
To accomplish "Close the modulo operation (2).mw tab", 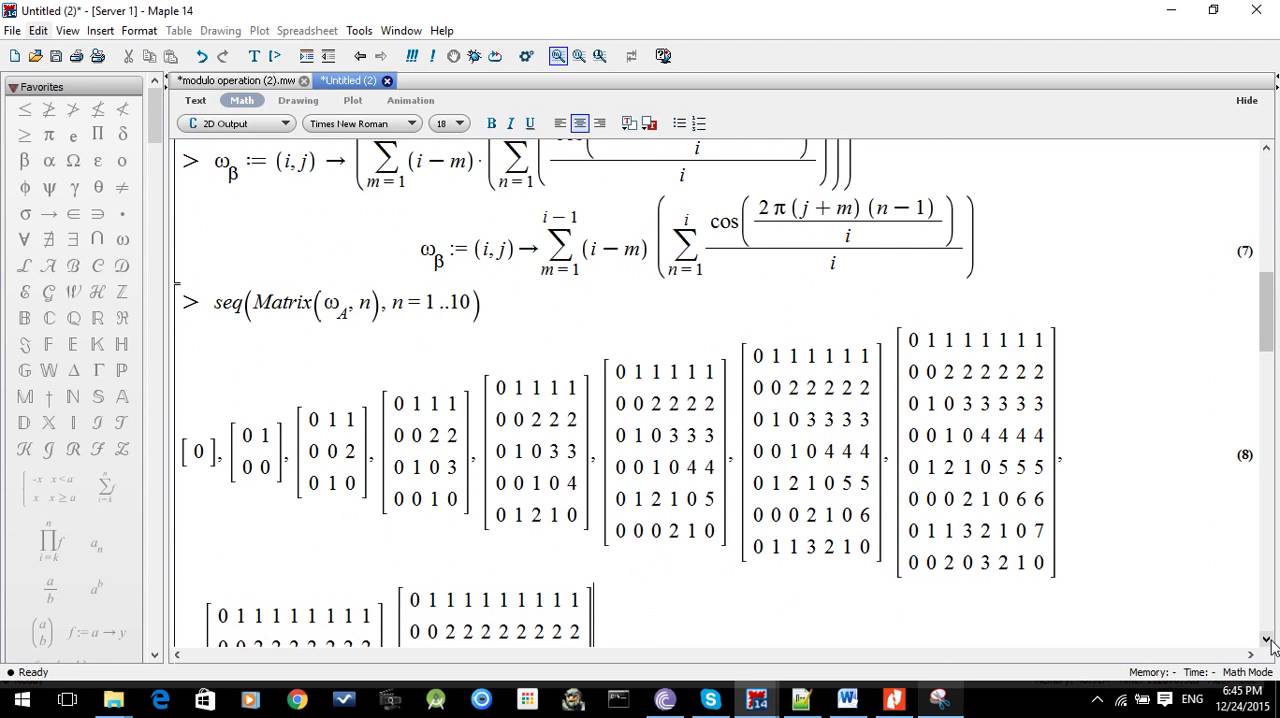I will (x=304, y=81).
